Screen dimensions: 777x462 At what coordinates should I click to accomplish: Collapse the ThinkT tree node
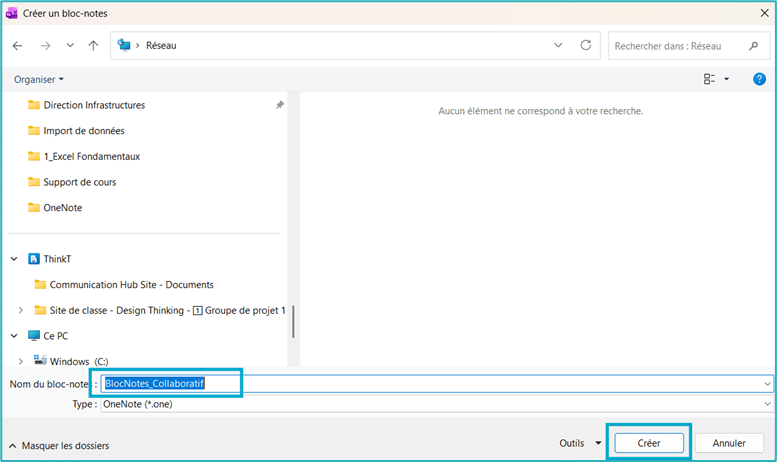[14, 258]
